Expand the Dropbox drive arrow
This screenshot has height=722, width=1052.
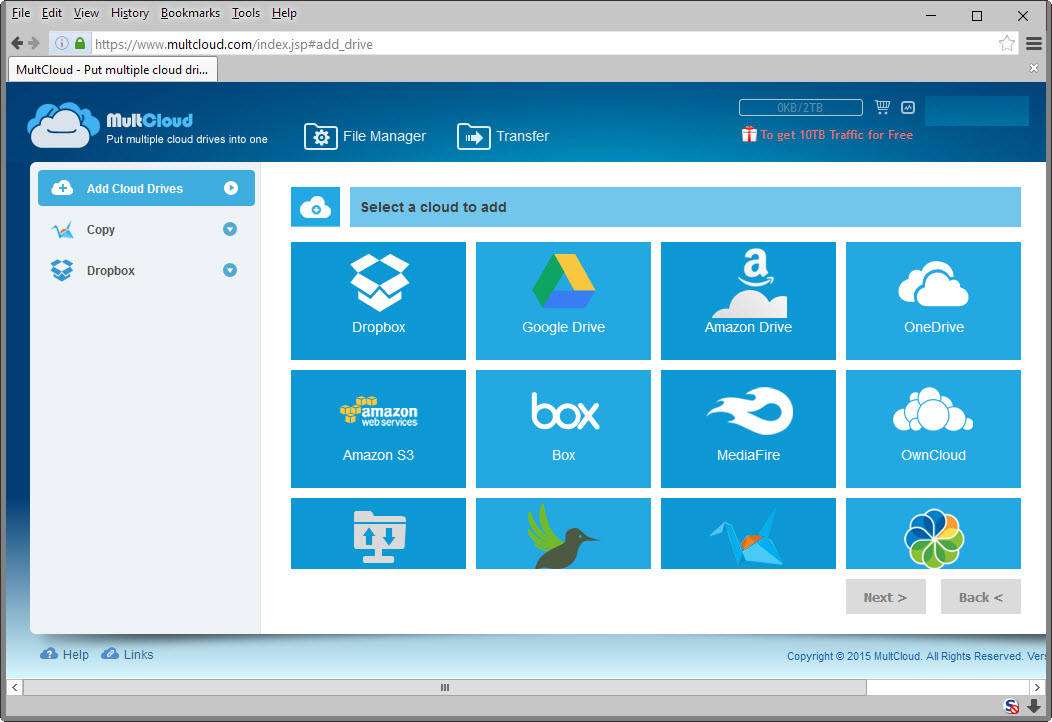click(x=229, y=270)
